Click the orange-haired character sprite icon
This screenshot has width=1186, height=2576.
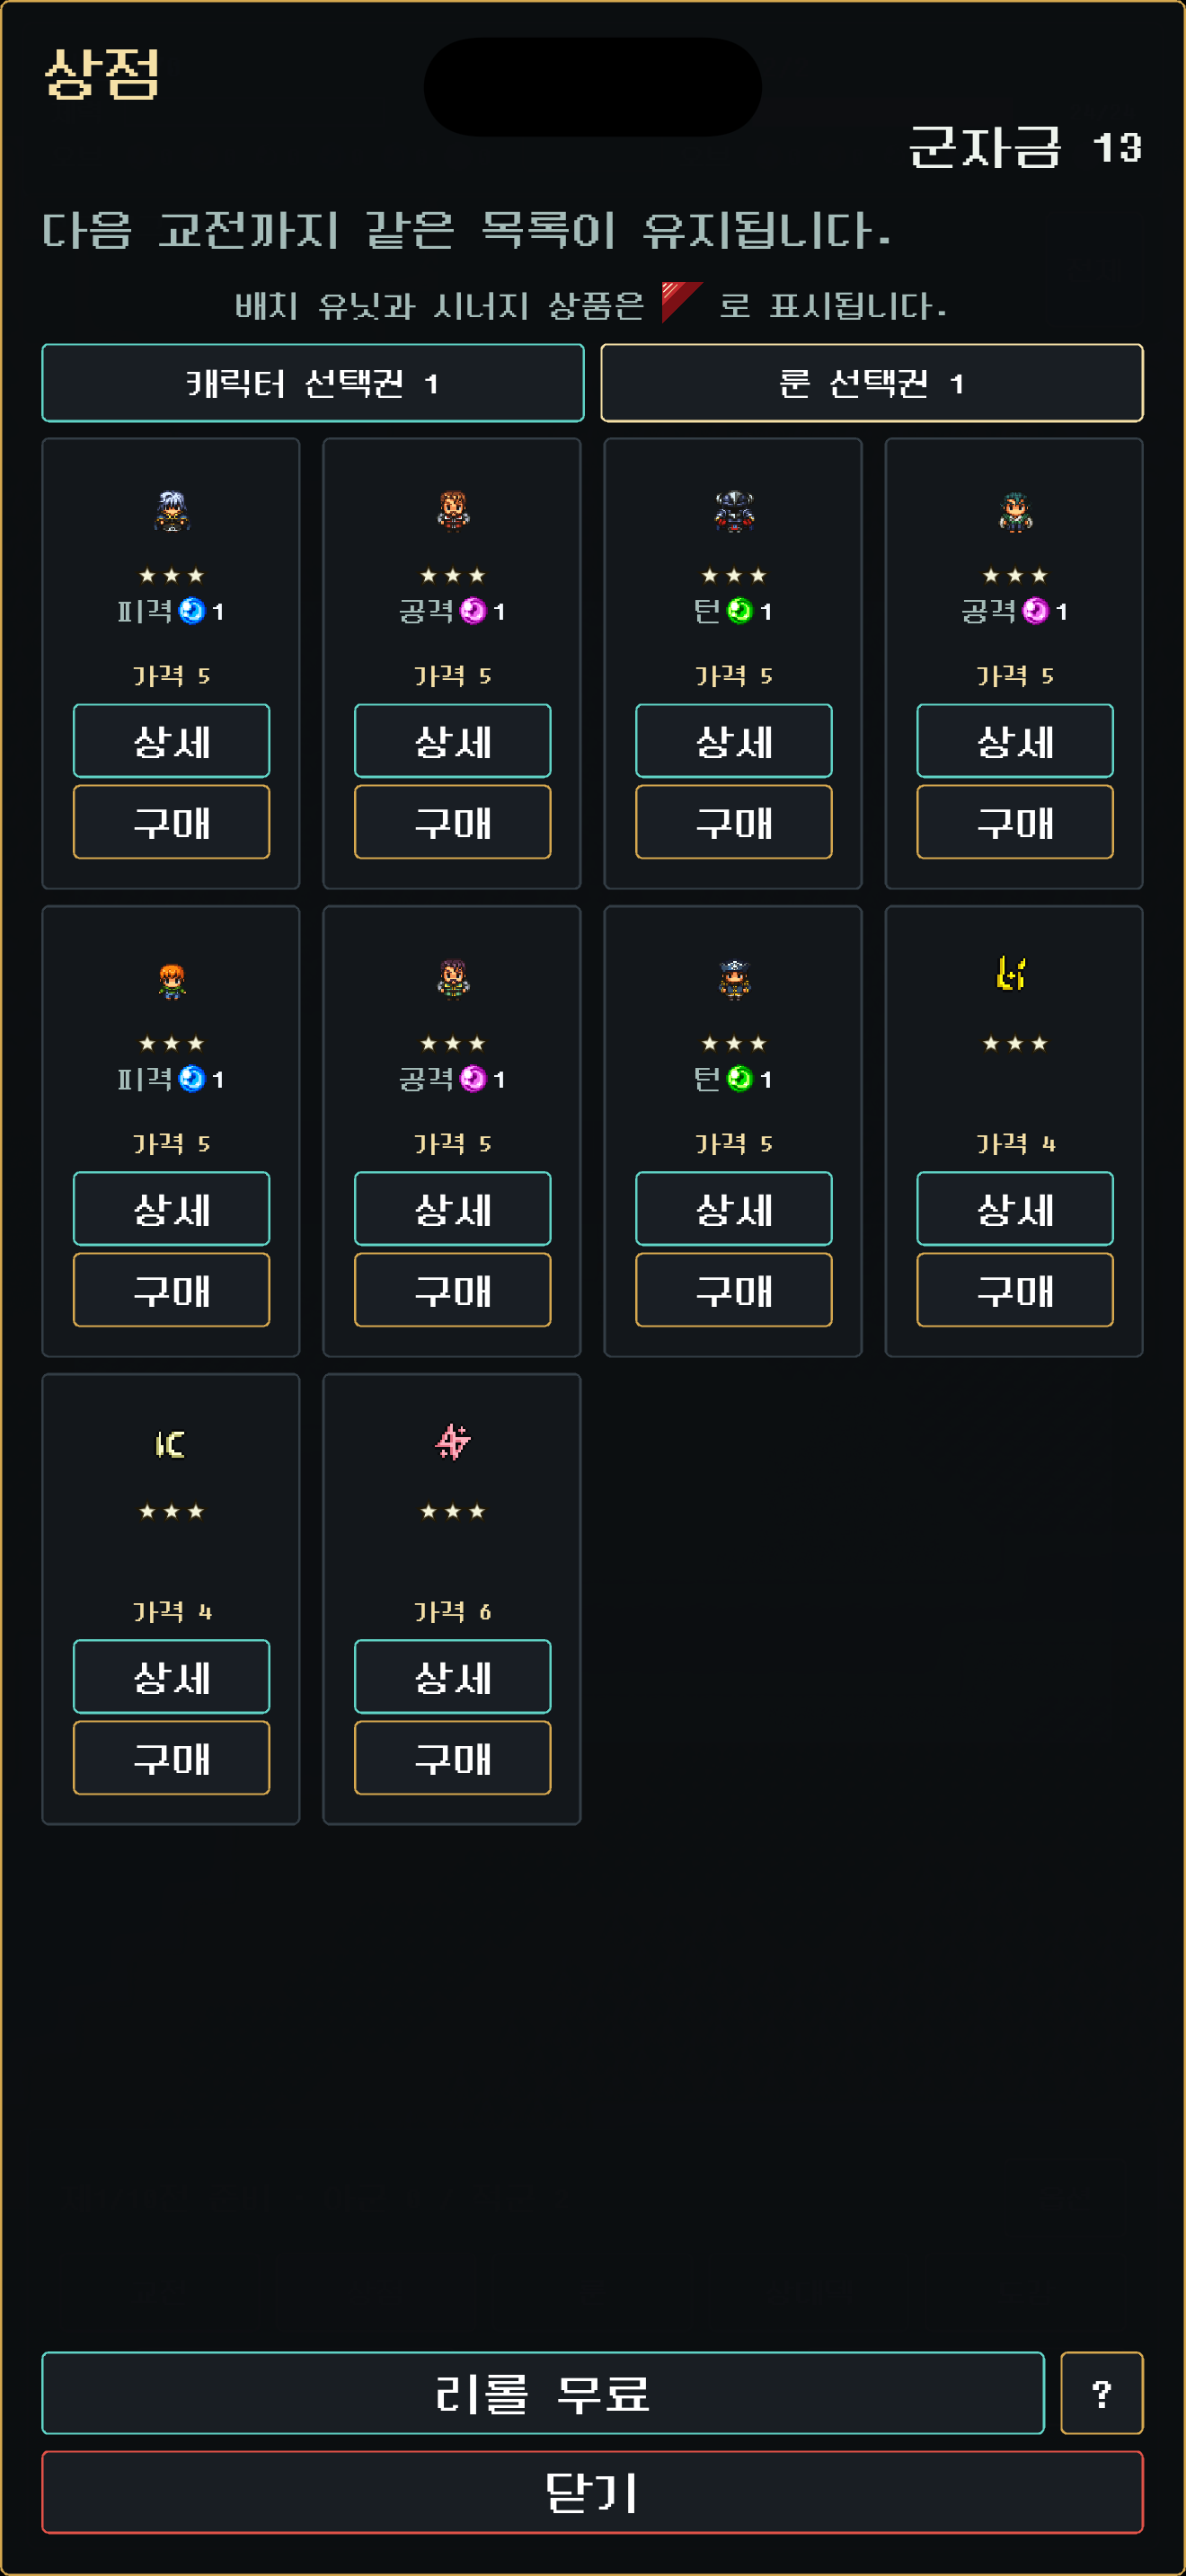[x=171, y=980]
